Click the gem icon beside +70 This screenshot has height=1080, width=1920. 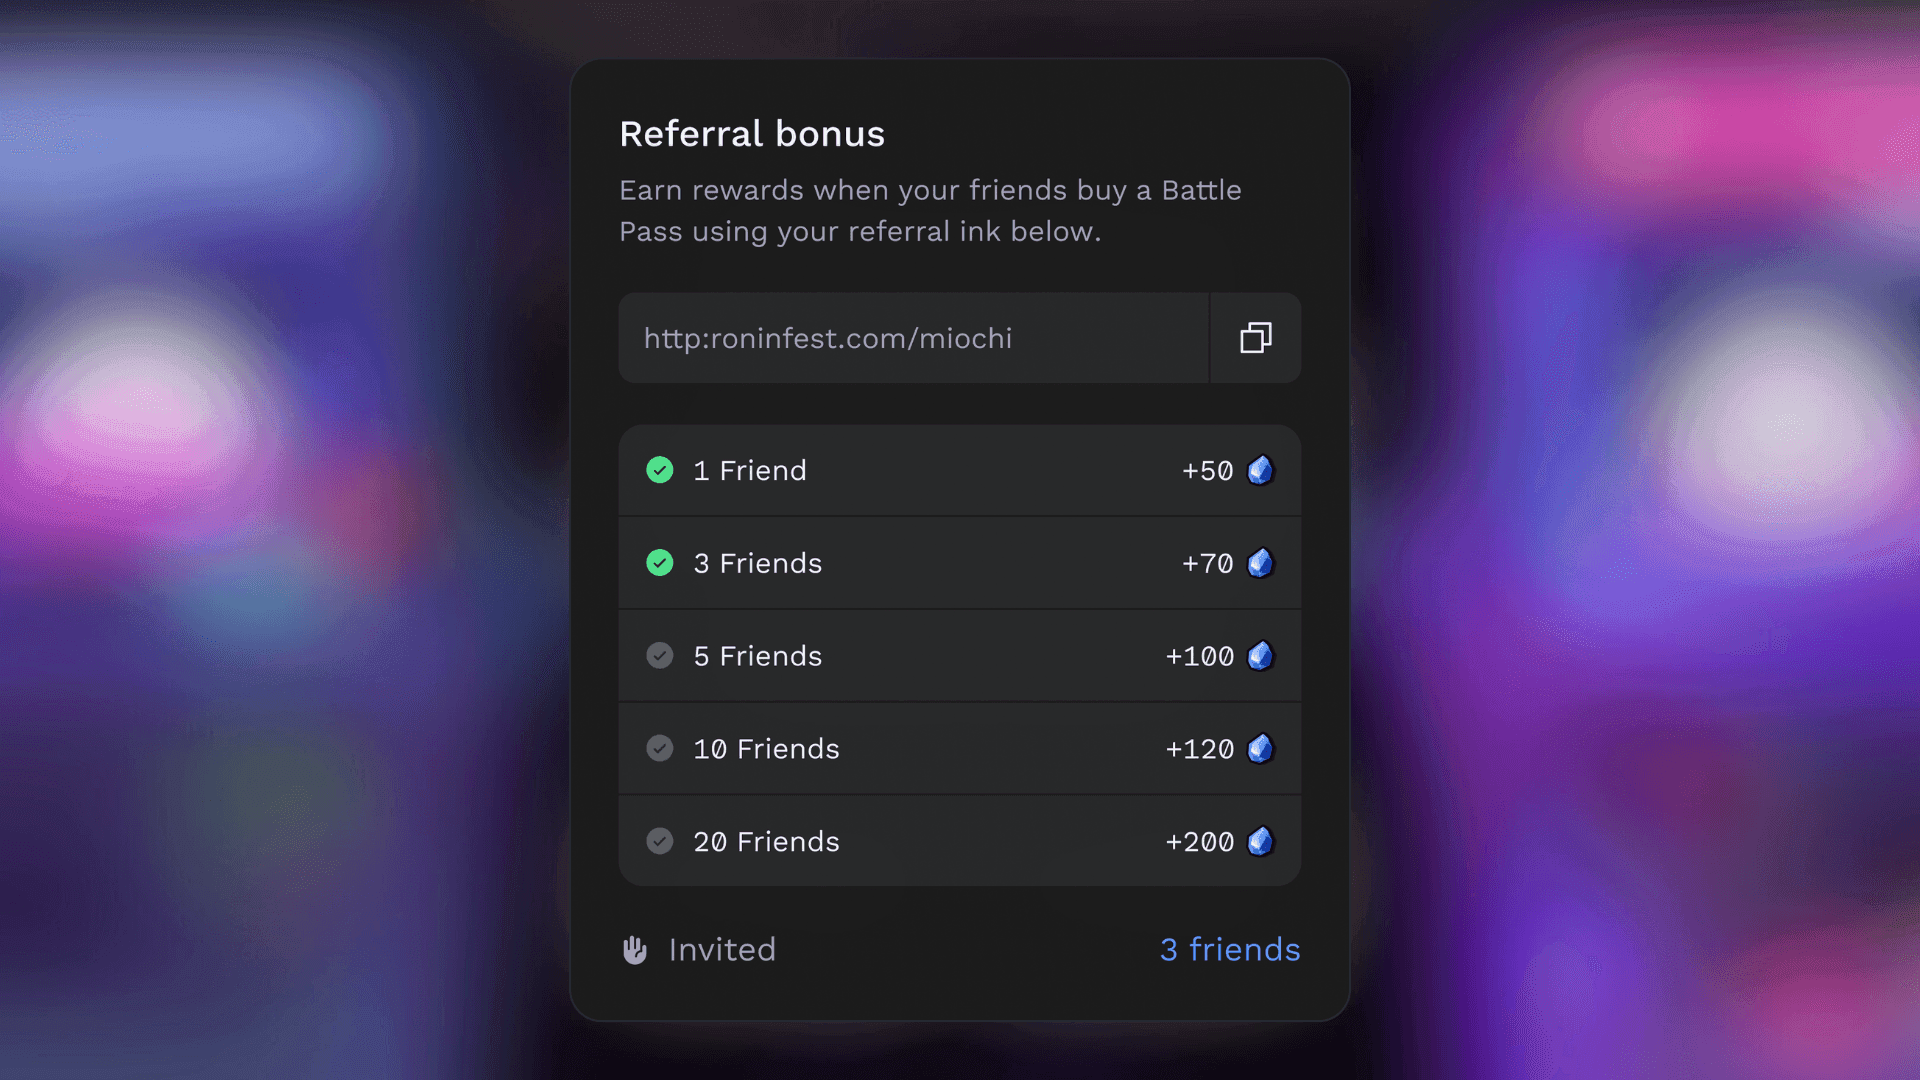[1260, 563]
